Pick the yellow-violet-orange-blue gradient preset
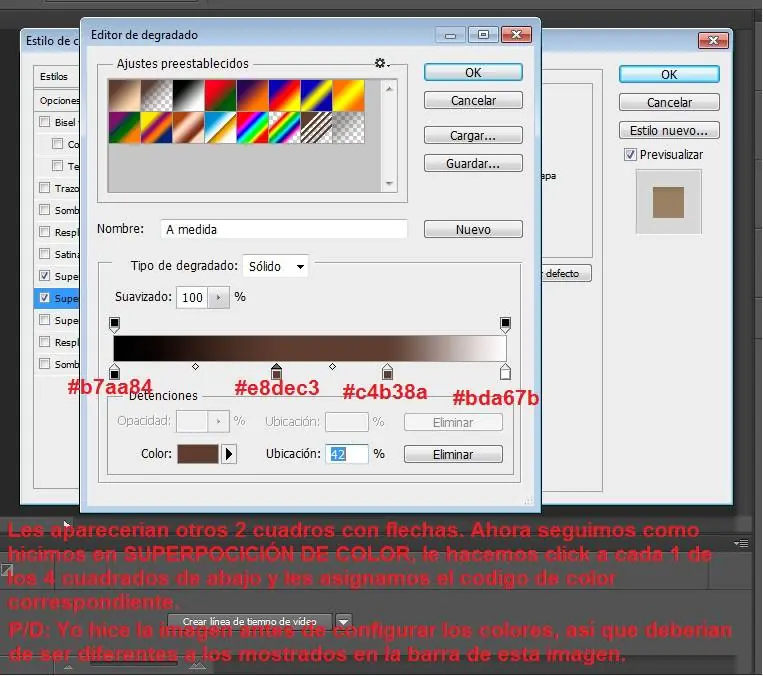The image size is (763, 676). 156,128
